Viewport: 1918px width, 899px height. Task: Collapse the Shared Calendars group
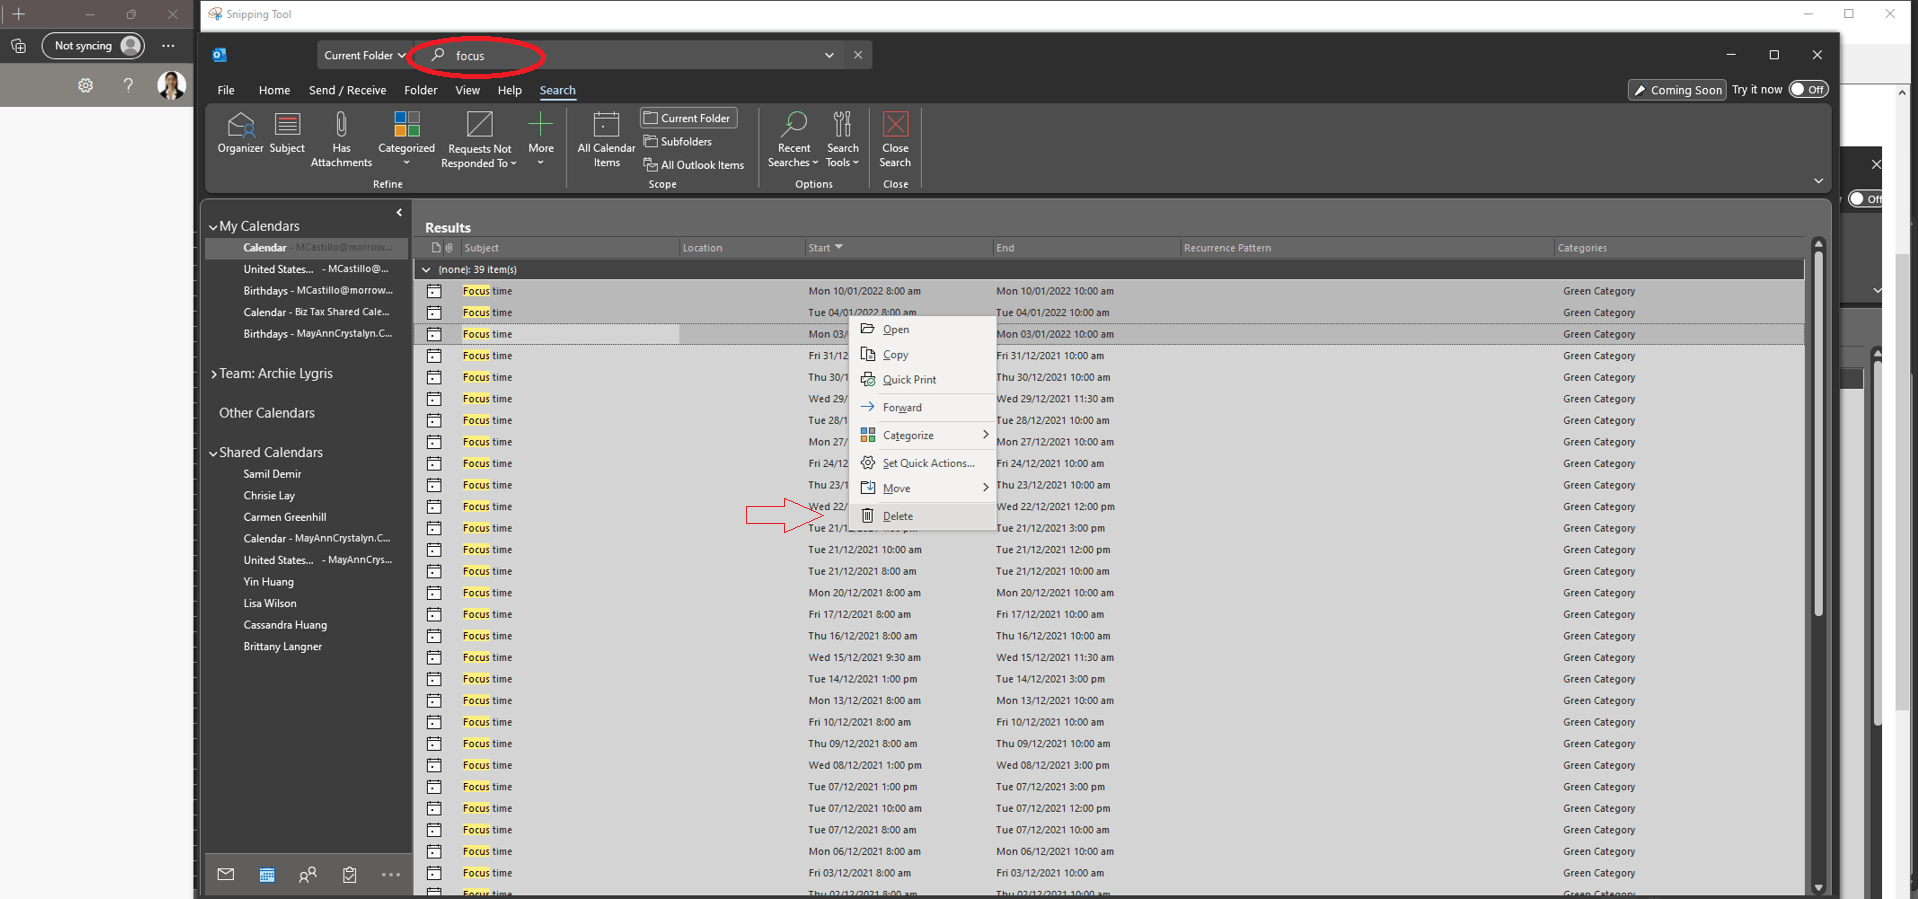(x=213, y=453)
